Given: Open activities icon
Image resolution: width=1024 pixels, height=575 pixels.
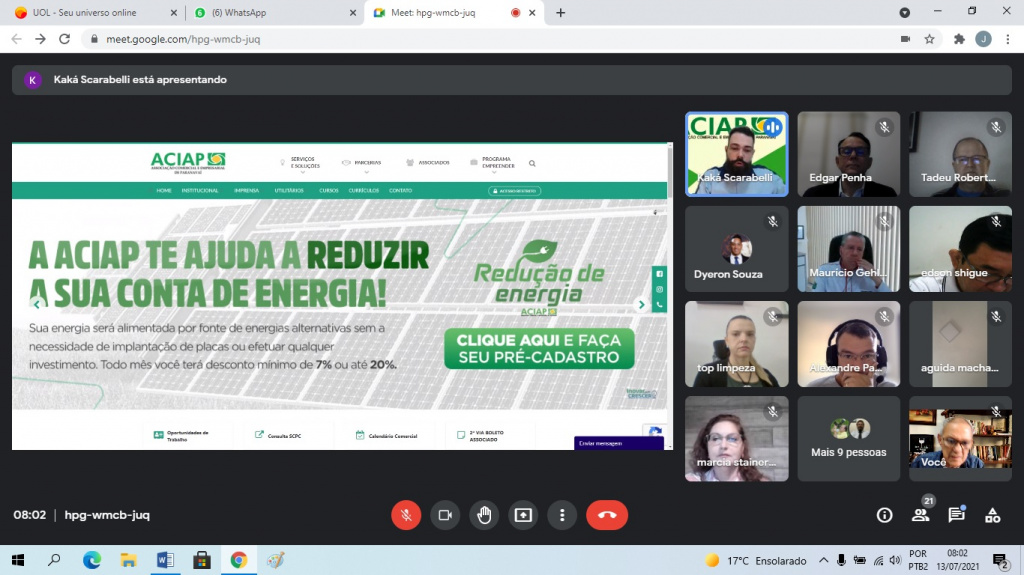Looking at the screenshot, I should [x=993, y=516].
